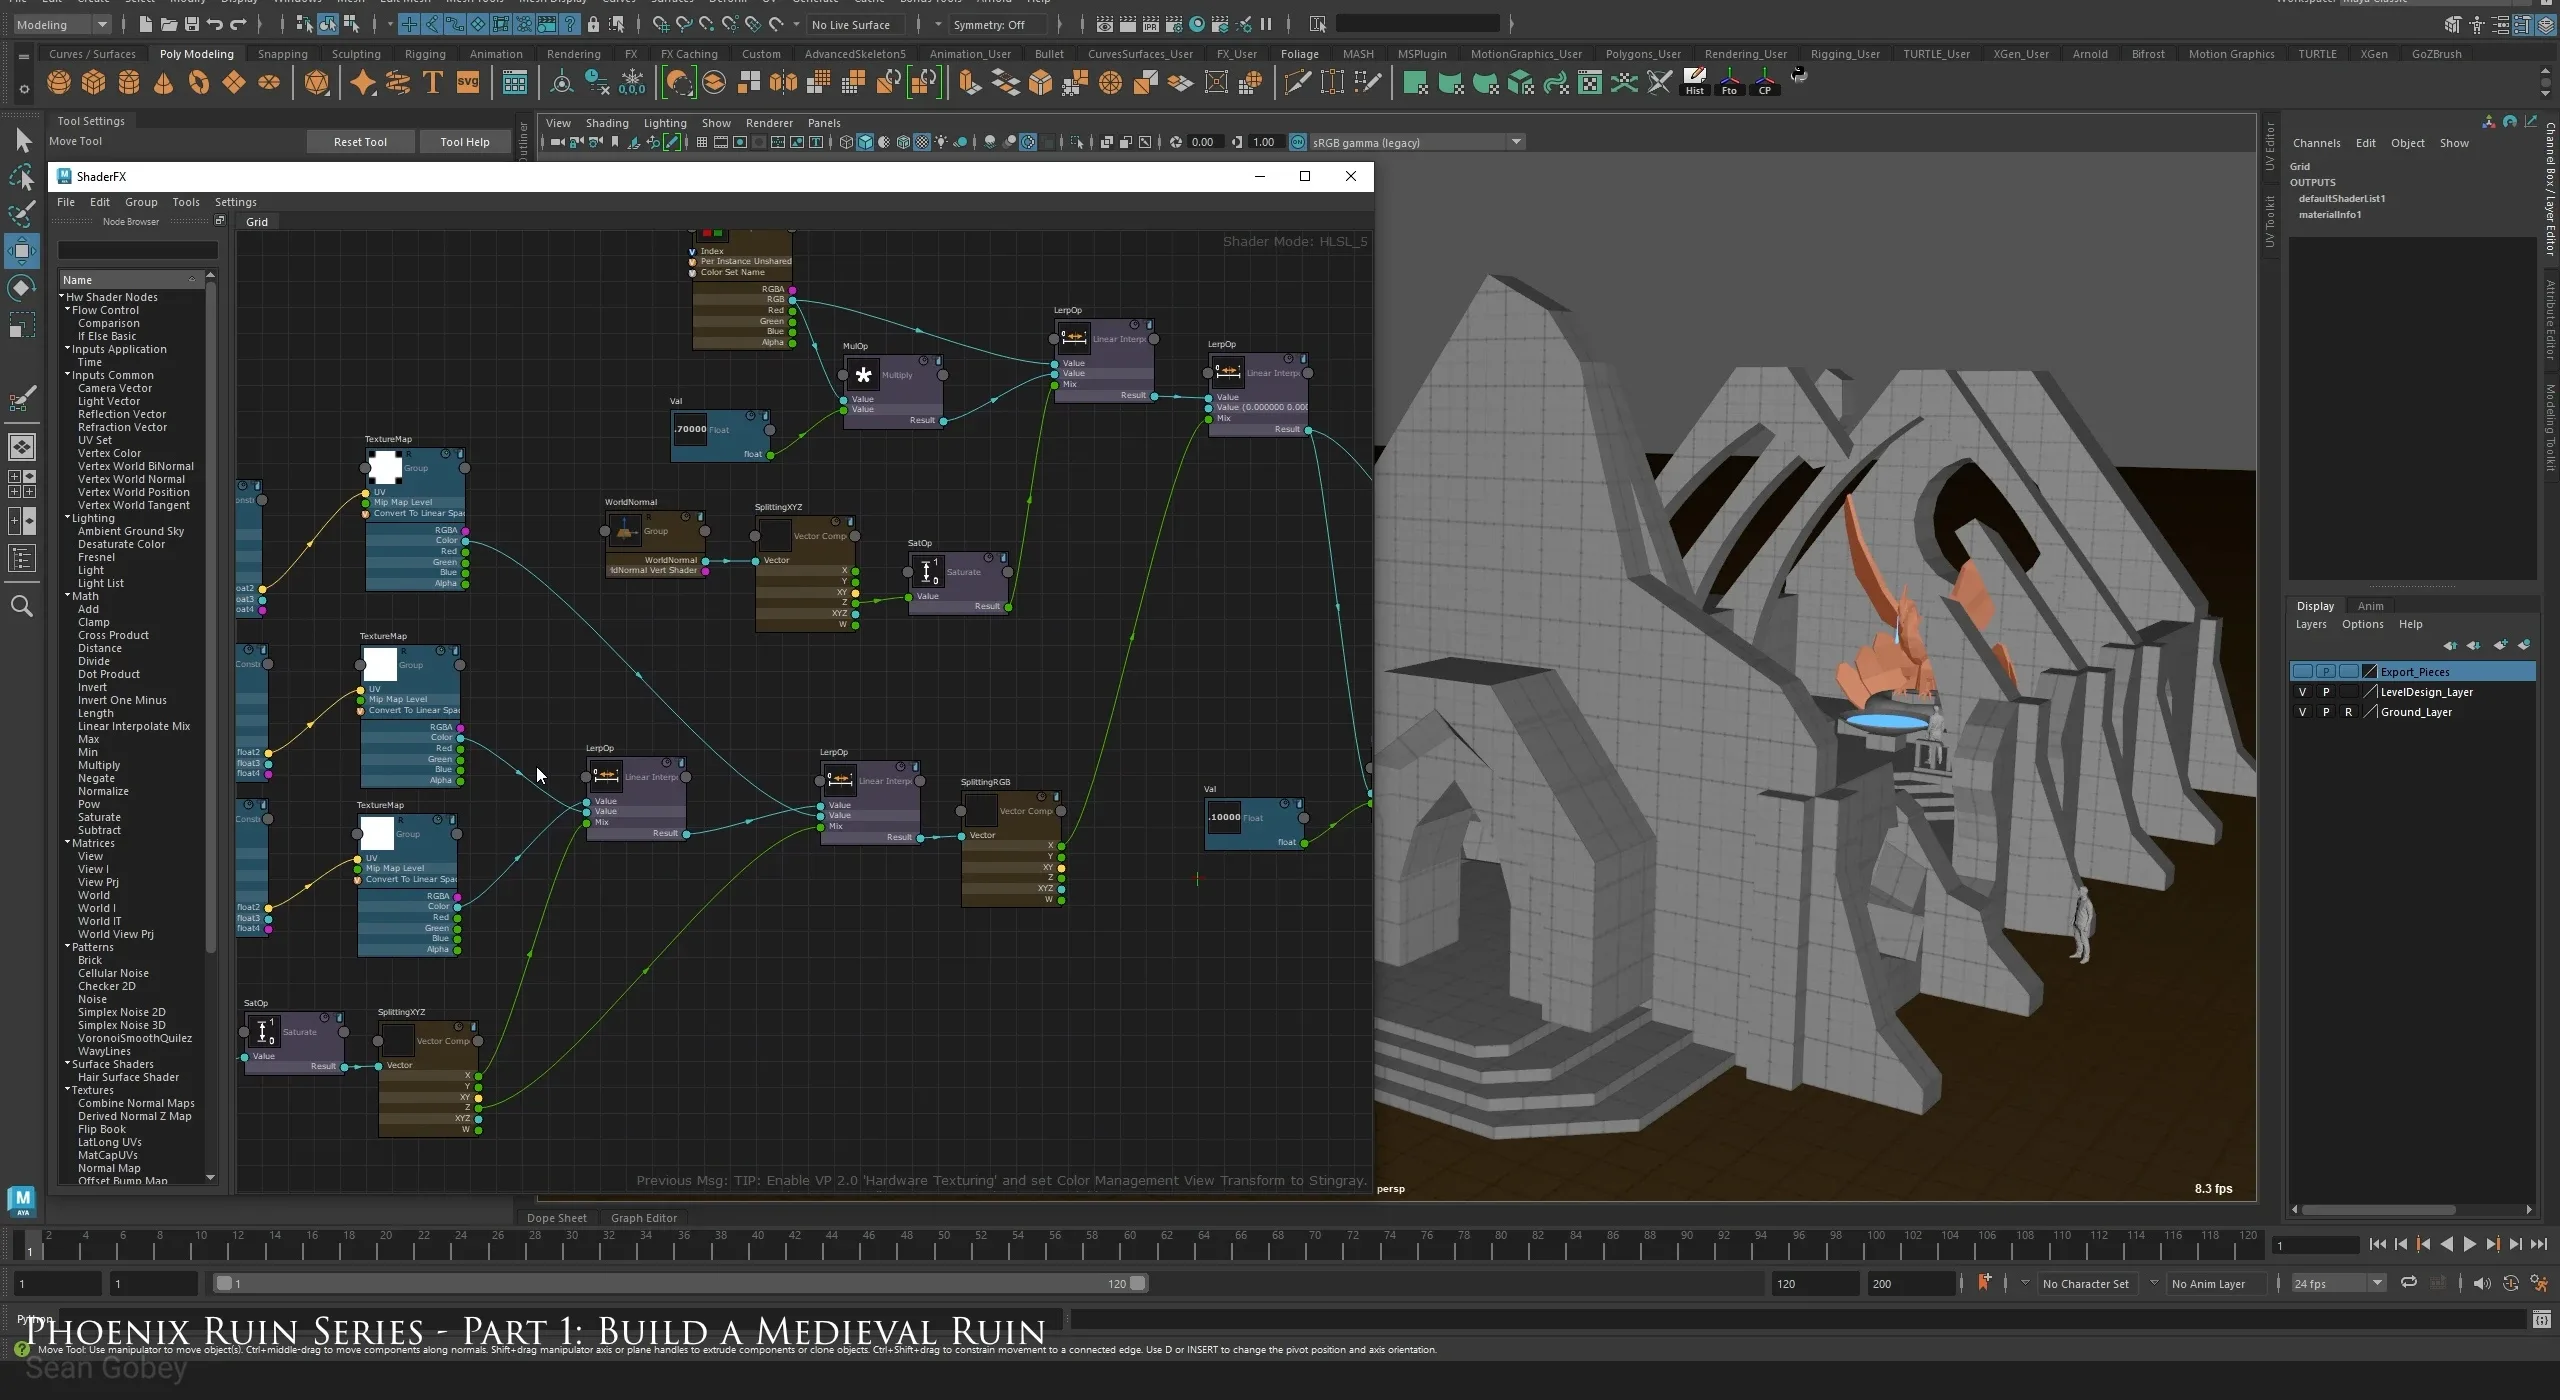Import SVG using the shelf icon

pos(468,82)
